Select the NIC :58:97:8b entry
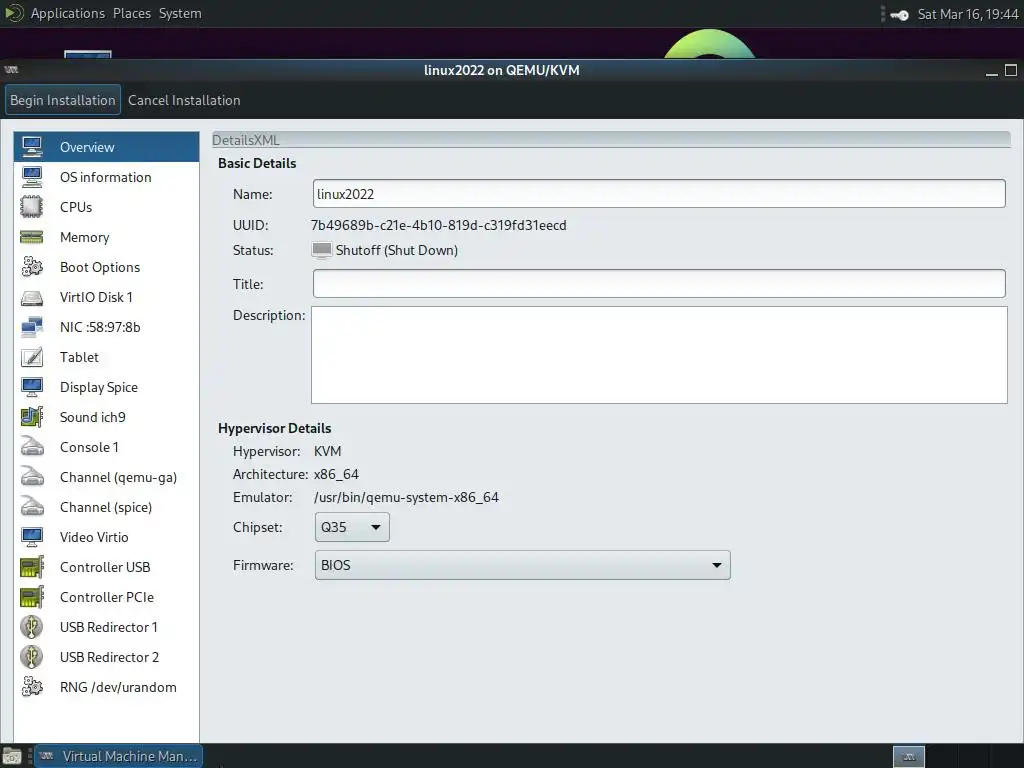Screen dimensions: 1024x768 tap(106, 327)
